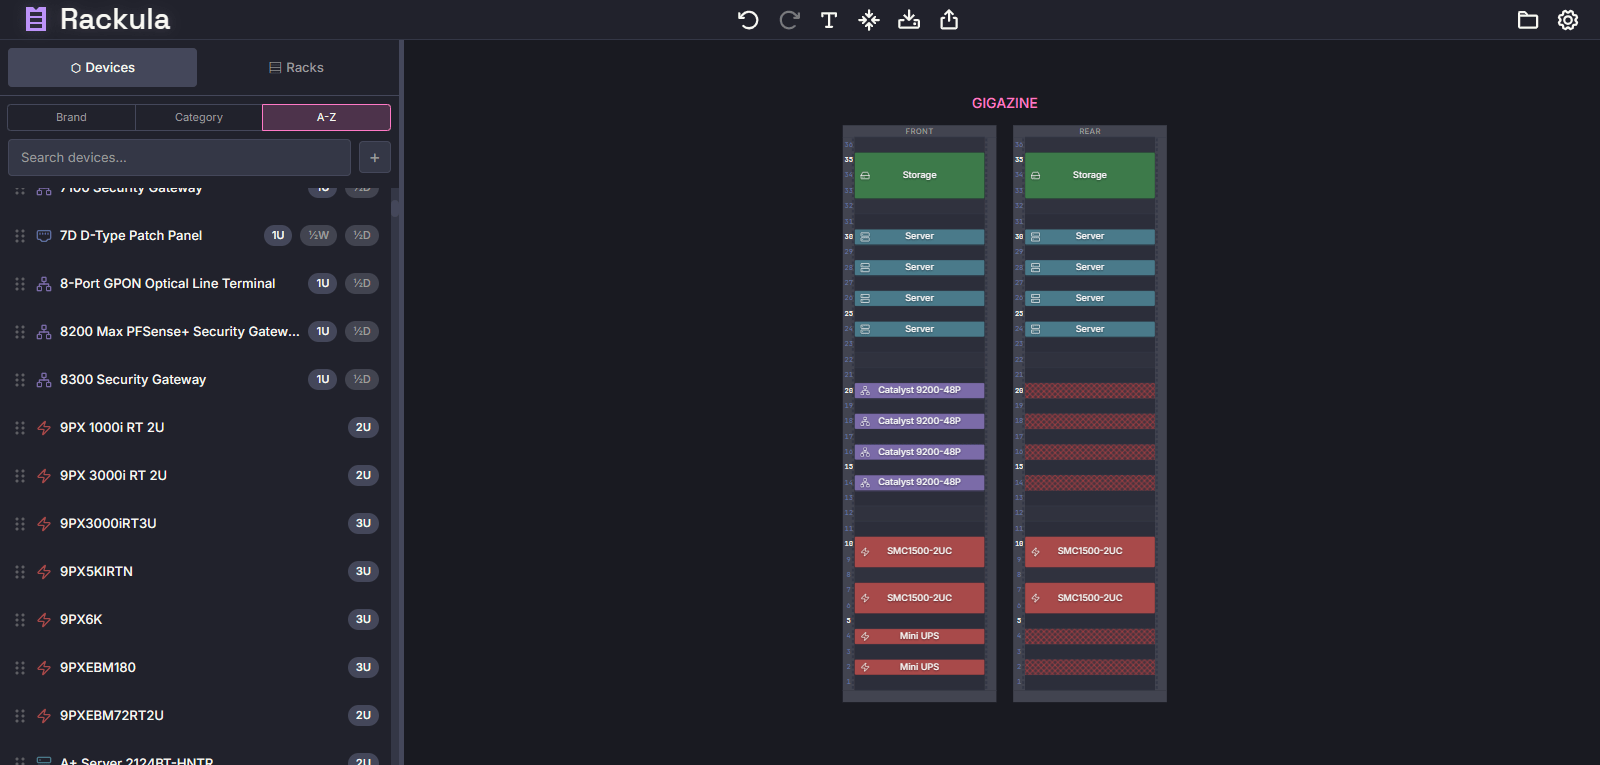
Task: Switch sorting to Category
Action: click(199, 117)
